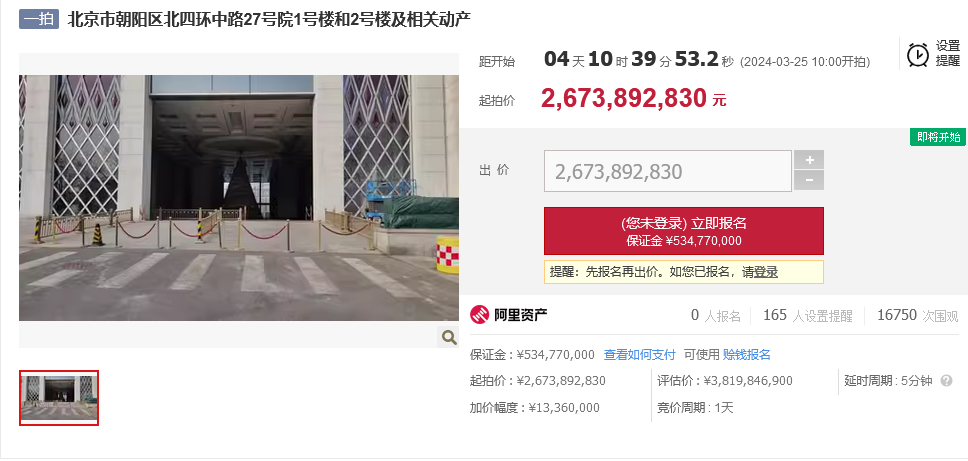Increase bid with the plus button
The width and height of the screenshot is (968, 461).
coord(809,160)
